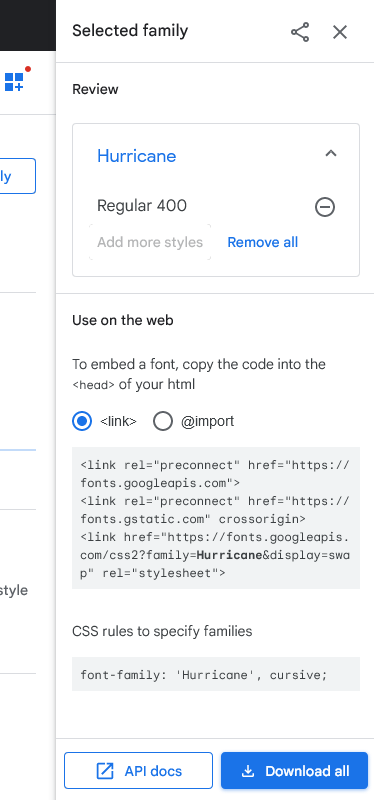Open the API docs text label
The width and height of the screenshot is (374, 800).
point(153,771)
